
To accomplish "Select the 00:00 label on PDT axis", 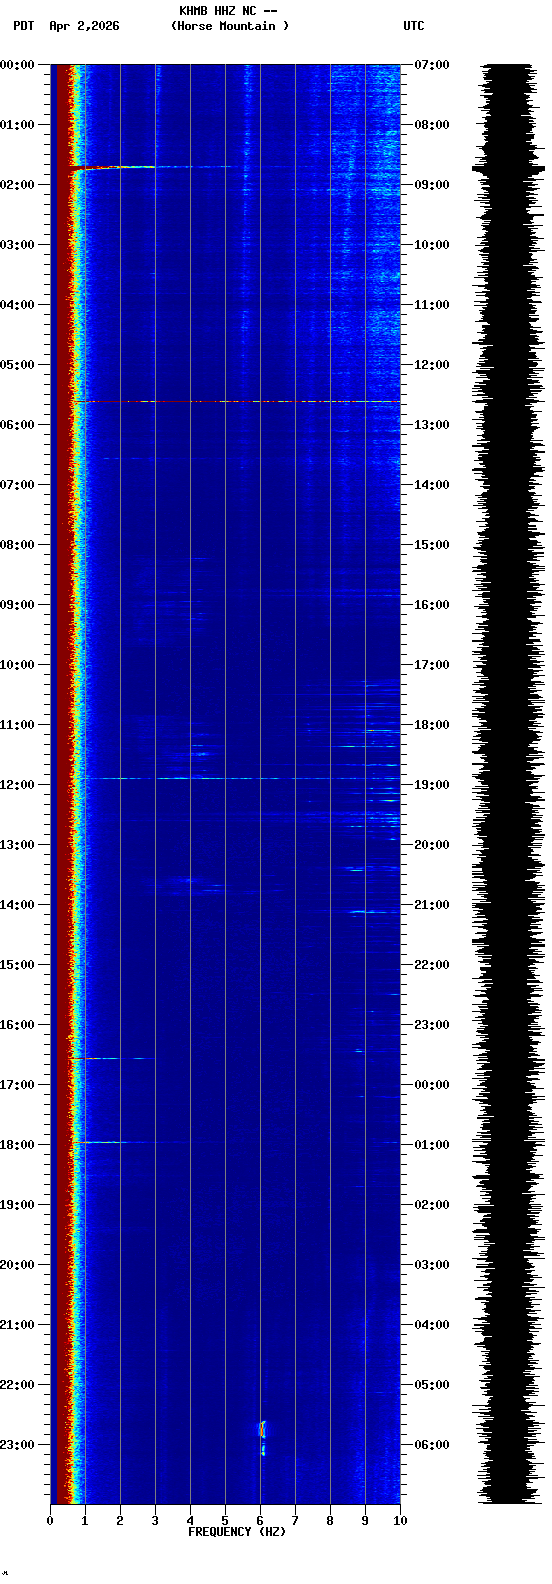I will coord(17,65).
